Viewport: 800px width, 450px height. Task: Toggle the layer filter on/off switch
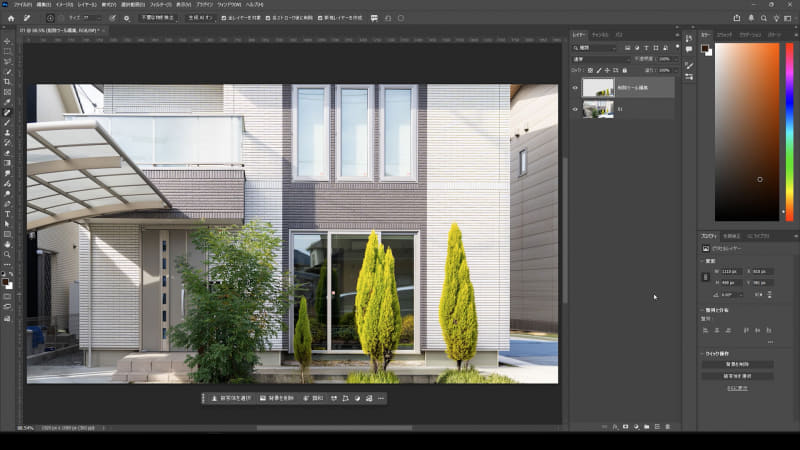(678, 46)
